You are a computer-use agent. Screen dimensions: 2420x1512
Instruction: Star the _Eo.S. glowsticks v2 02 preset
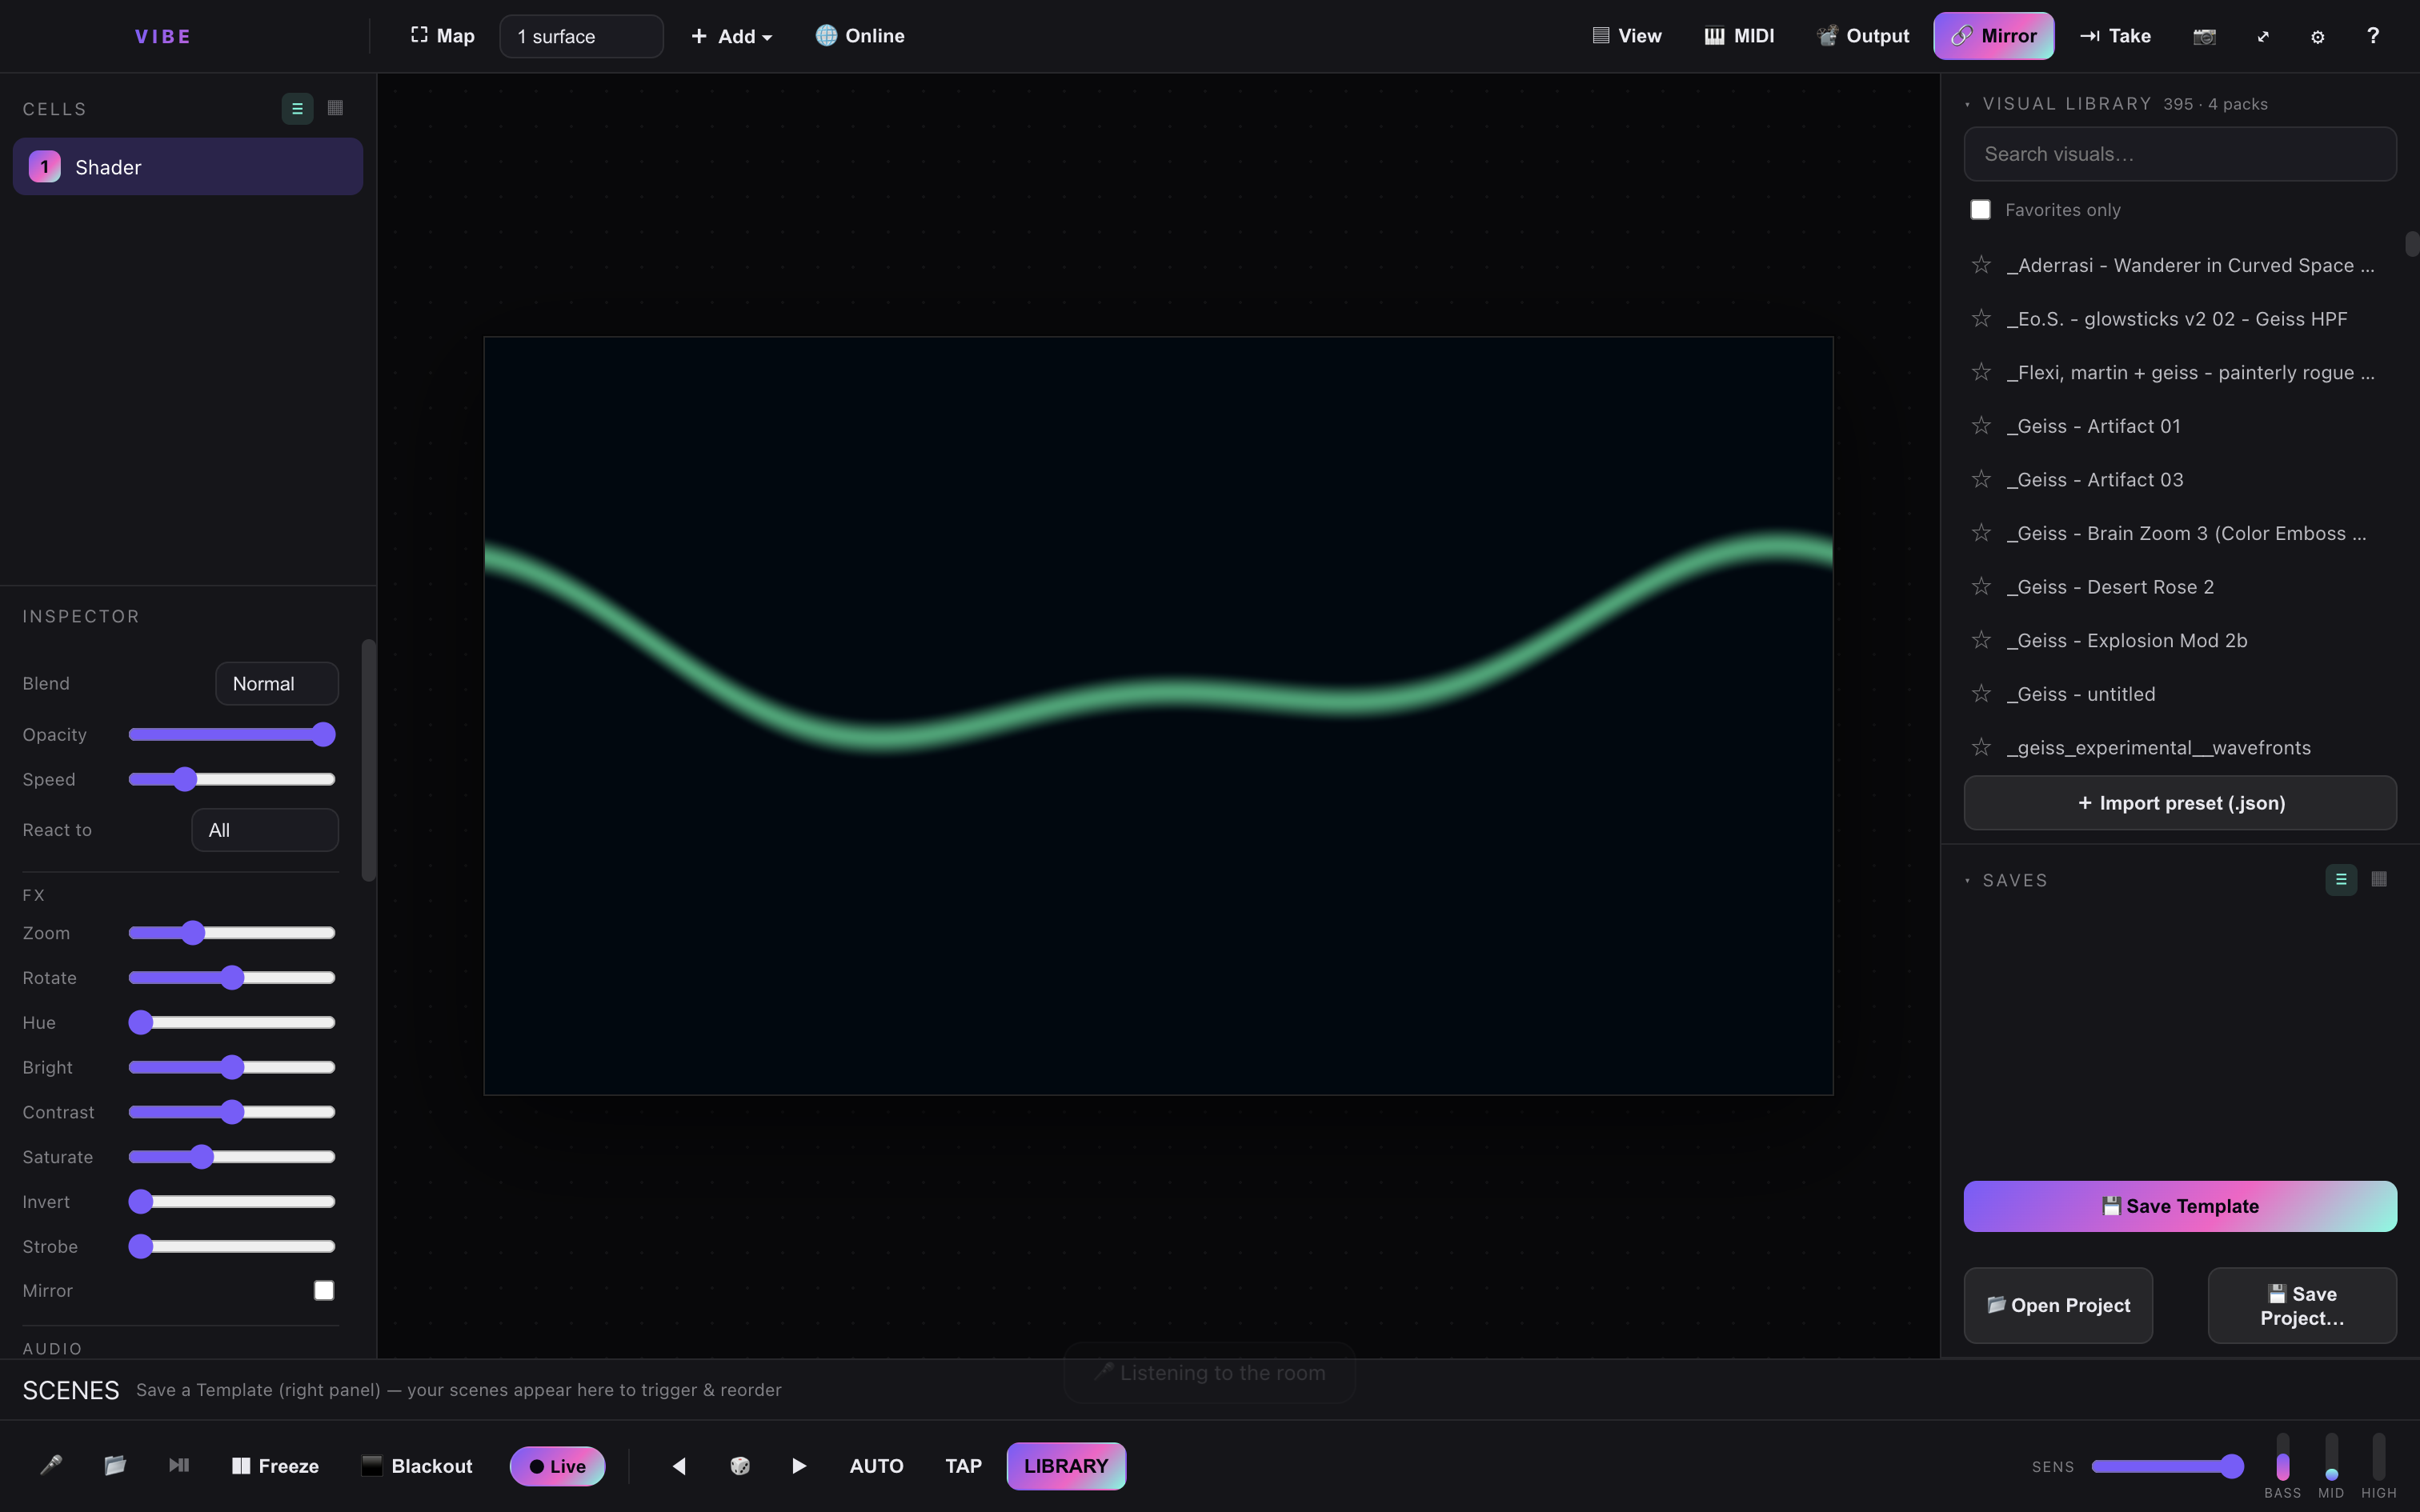click(1981, 318)
